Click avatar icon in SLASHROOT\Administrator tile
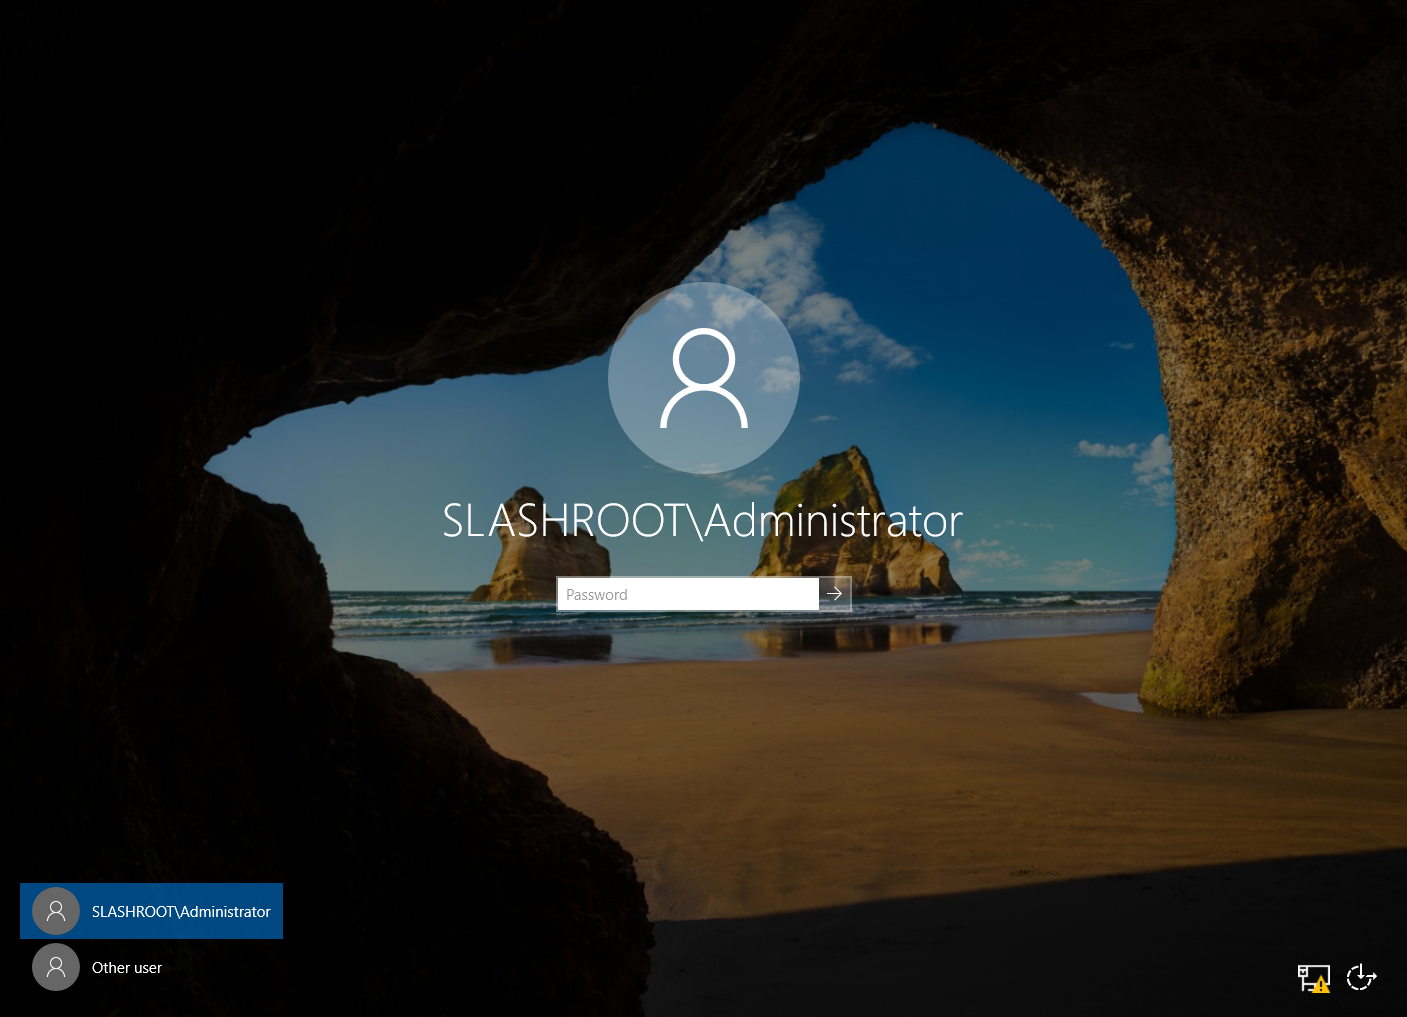The width and height of the screenshot is (1407, 1017). tap(56, 911)
